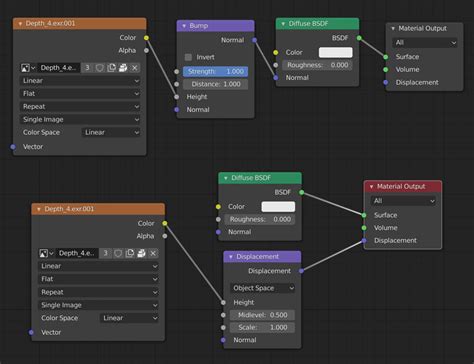
Task: Open Object Space dropdown on Displacement node
Action: tap(263, 288)
